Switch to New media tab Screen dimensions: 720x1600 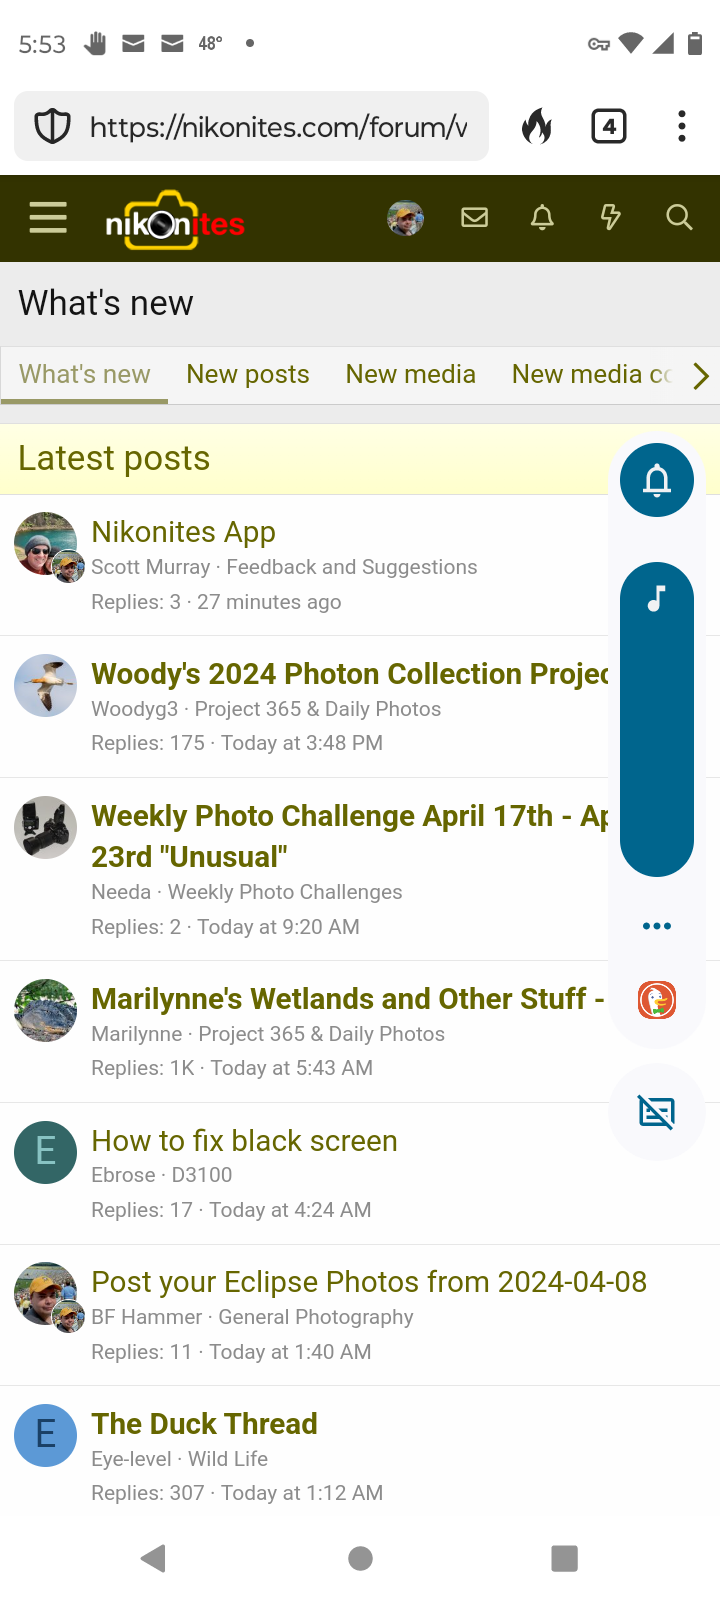pyautogui.click(x=410, y=374)
